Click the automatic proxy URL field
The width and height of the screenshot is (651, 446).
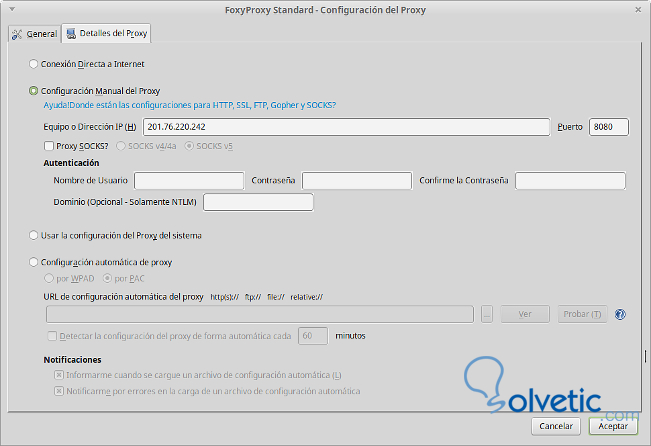click(x=260, y=314)
